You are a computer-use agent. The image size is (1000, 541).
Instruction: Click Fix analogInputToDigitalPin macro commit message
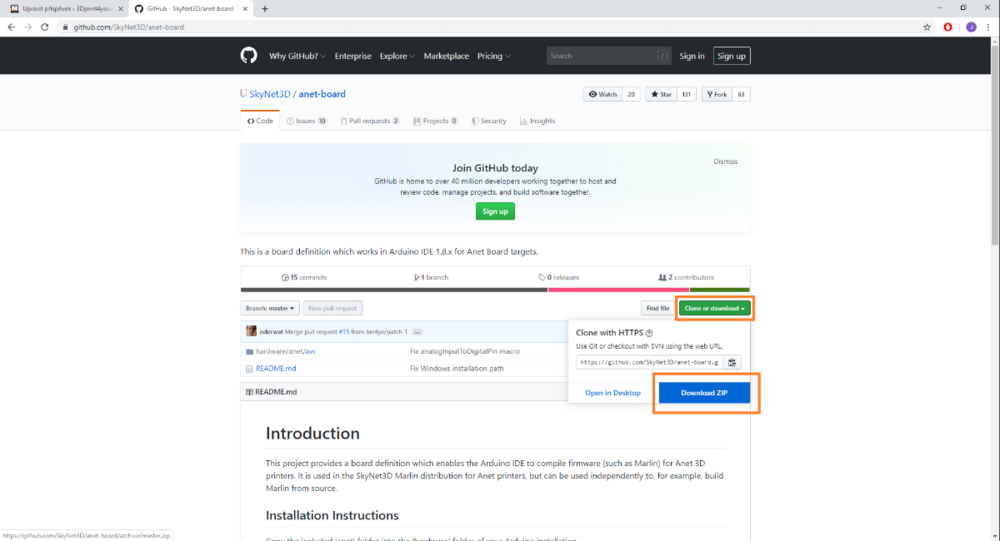[x=465, y=352]
